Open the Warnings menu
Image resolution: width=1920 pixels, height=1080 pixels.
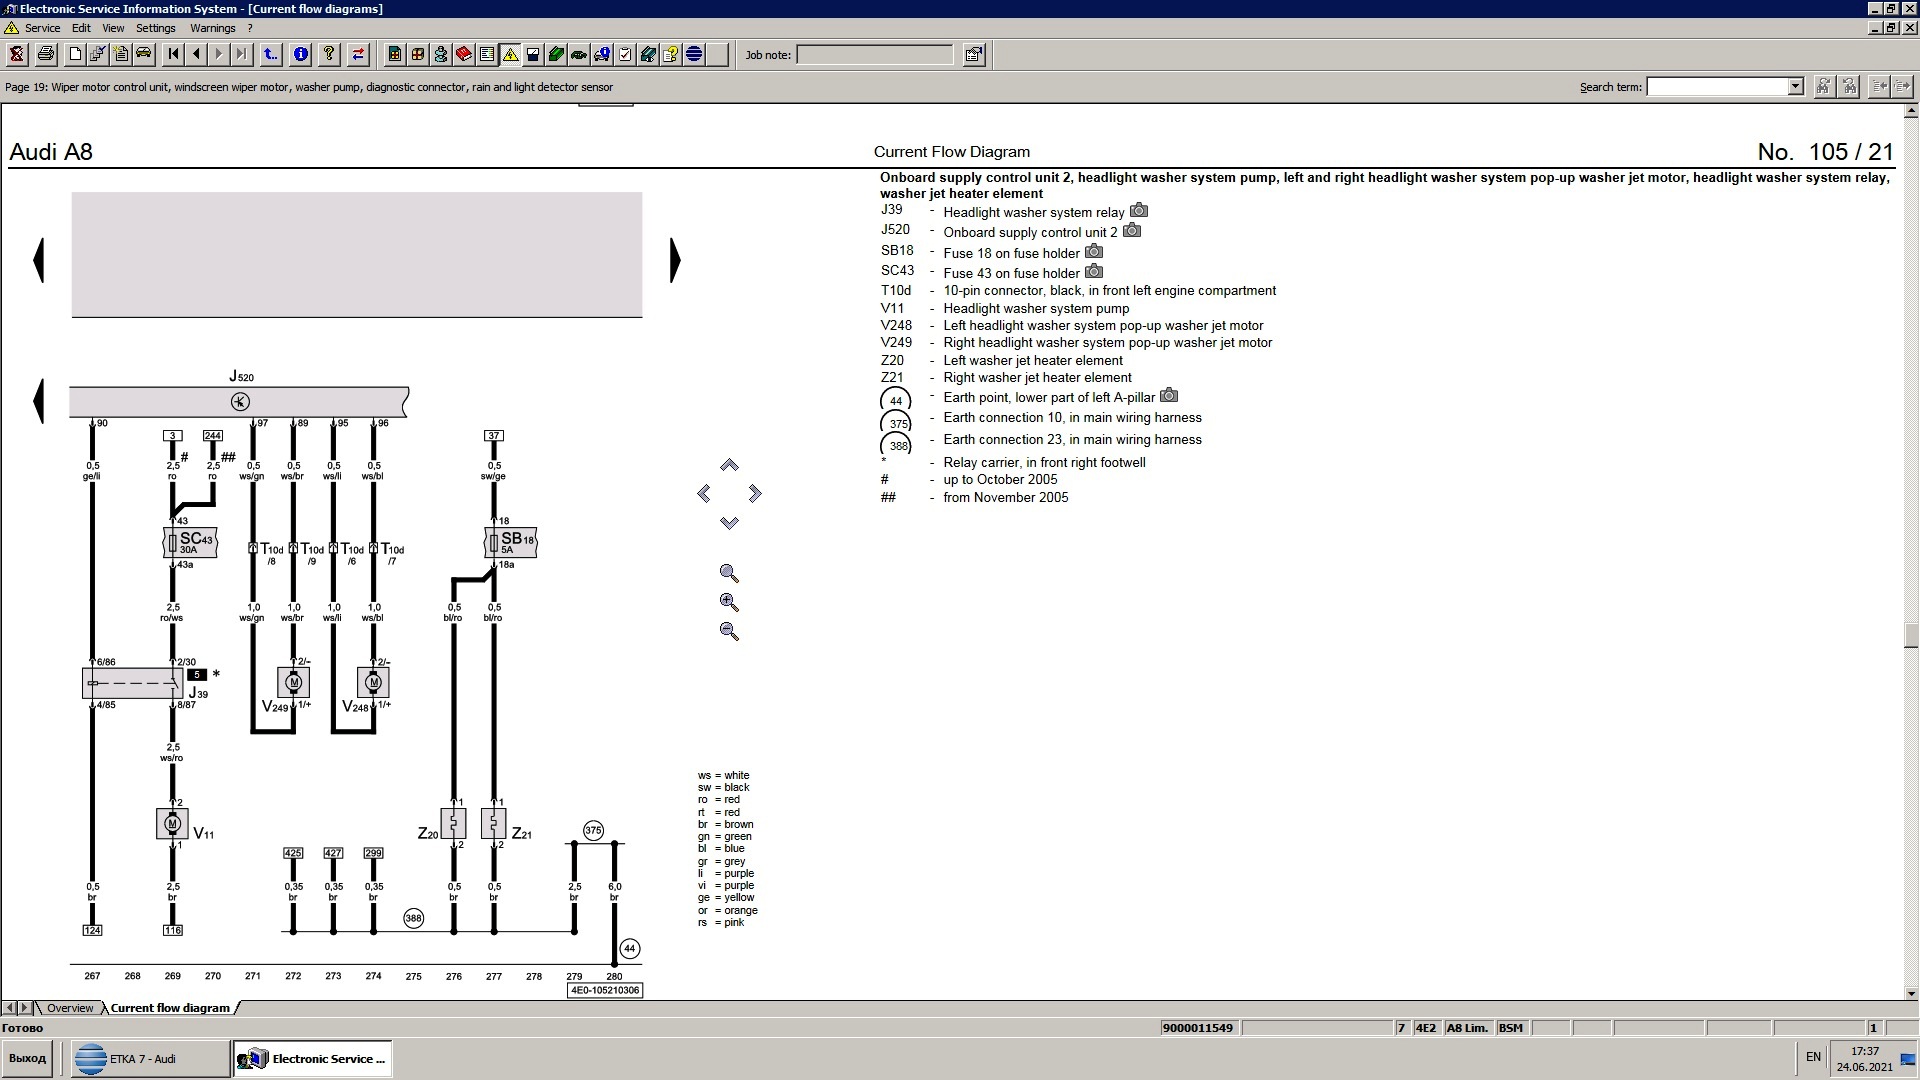pos(212,28)
